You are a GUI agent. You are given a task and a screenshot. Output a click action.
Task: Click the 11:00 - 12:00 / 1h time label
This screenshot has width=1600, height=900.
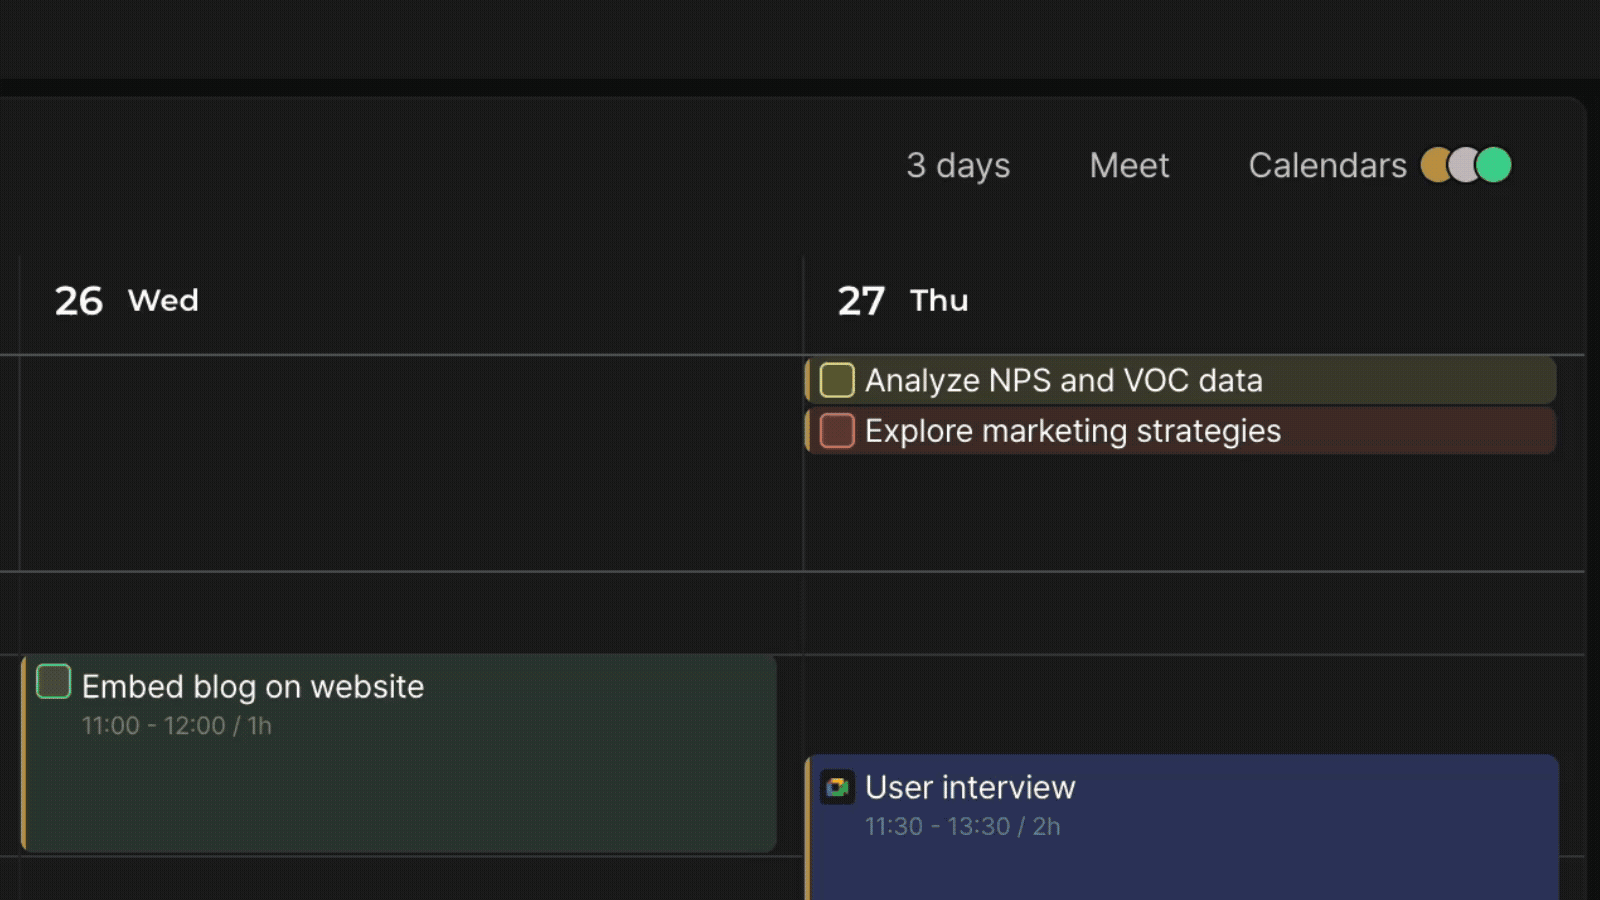(x=177, y=726)
